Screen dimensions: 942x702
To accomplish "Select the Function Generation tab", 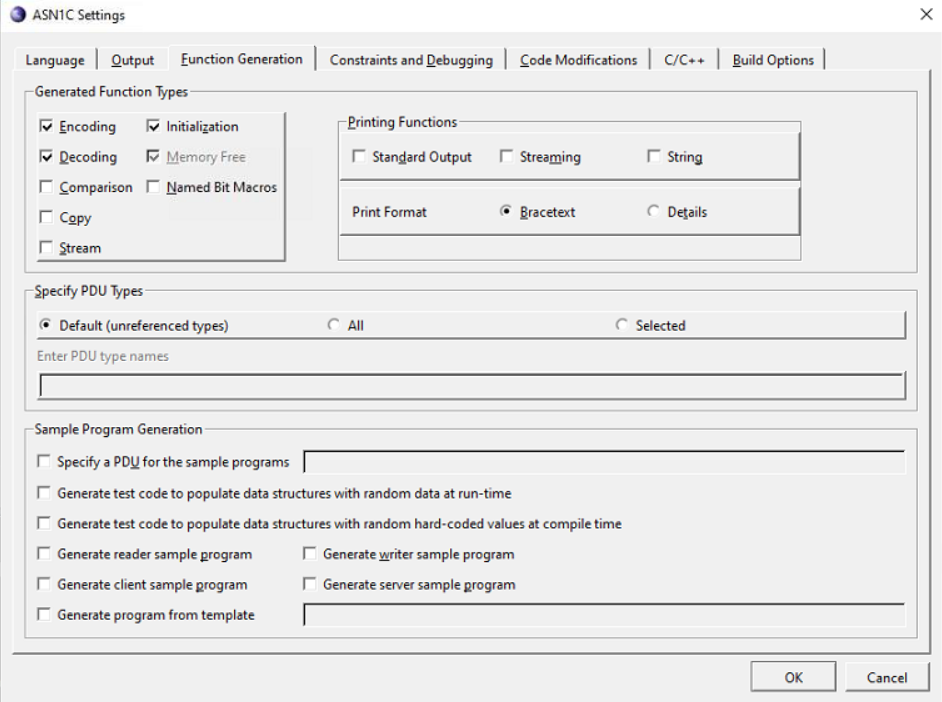I will (x=242, y=59).
